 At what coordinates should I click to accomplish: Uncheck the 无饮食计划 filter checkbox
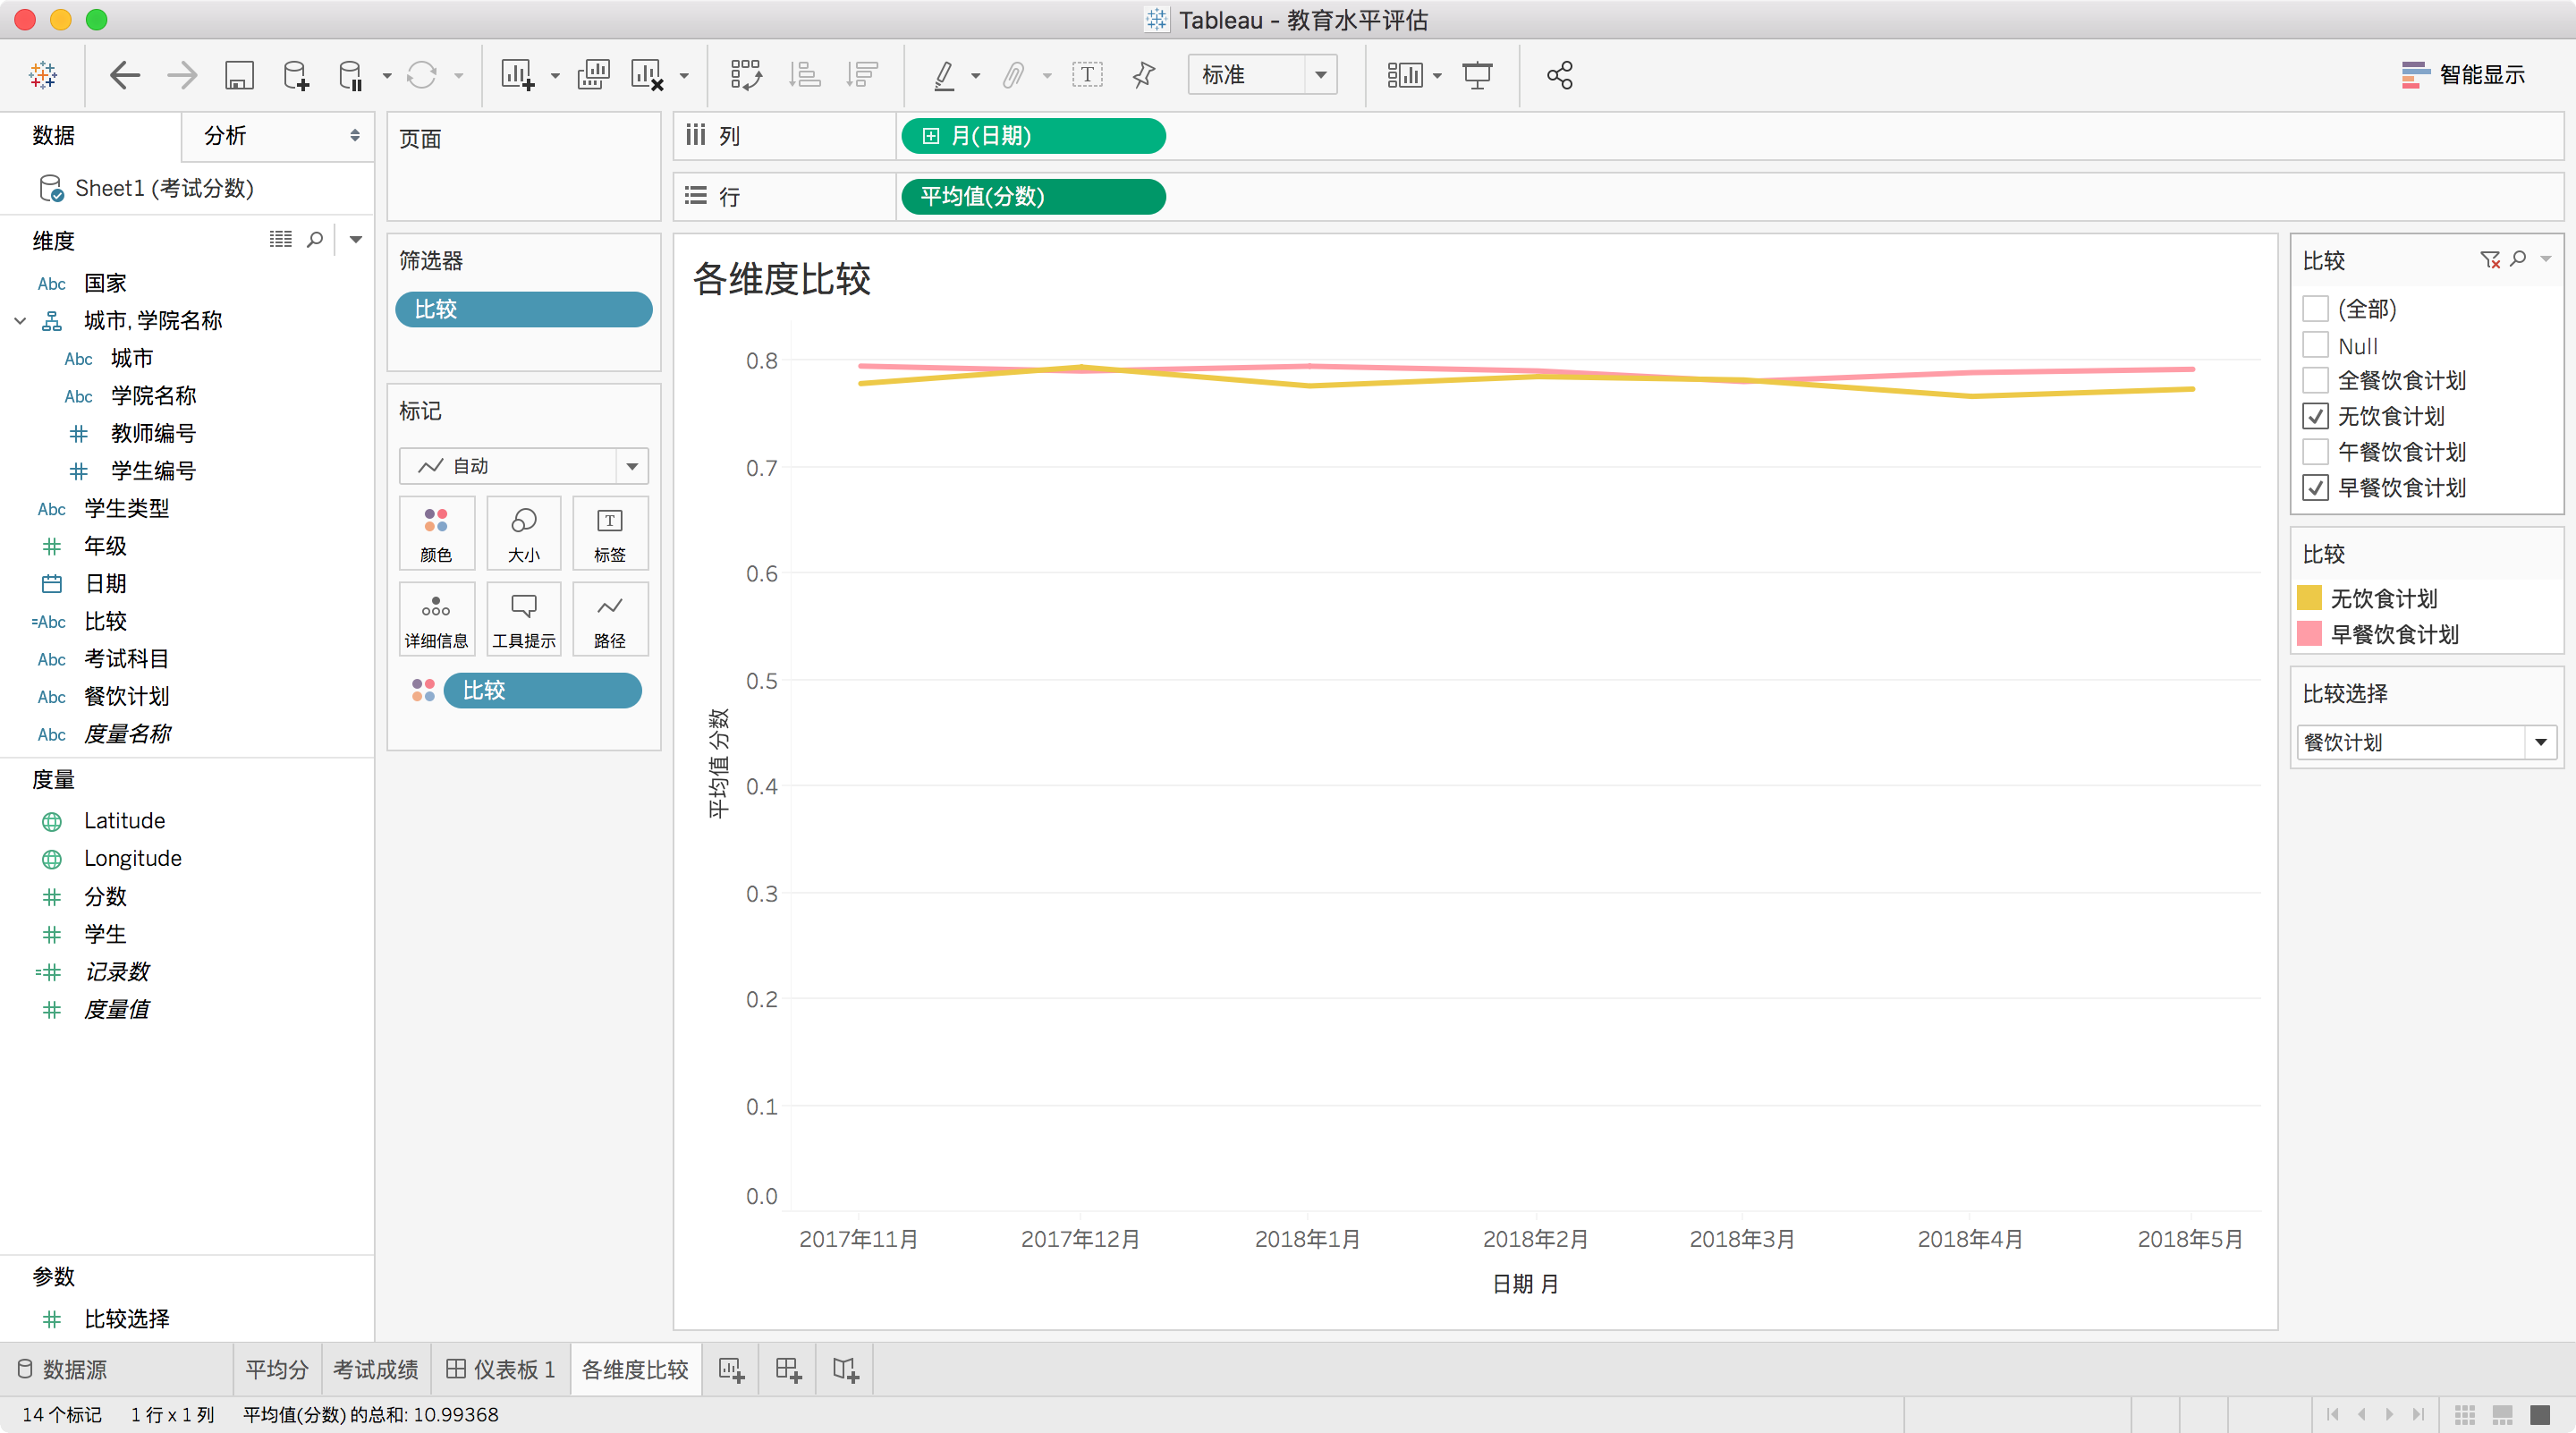pyautogui.click(x=2315, y=416)
